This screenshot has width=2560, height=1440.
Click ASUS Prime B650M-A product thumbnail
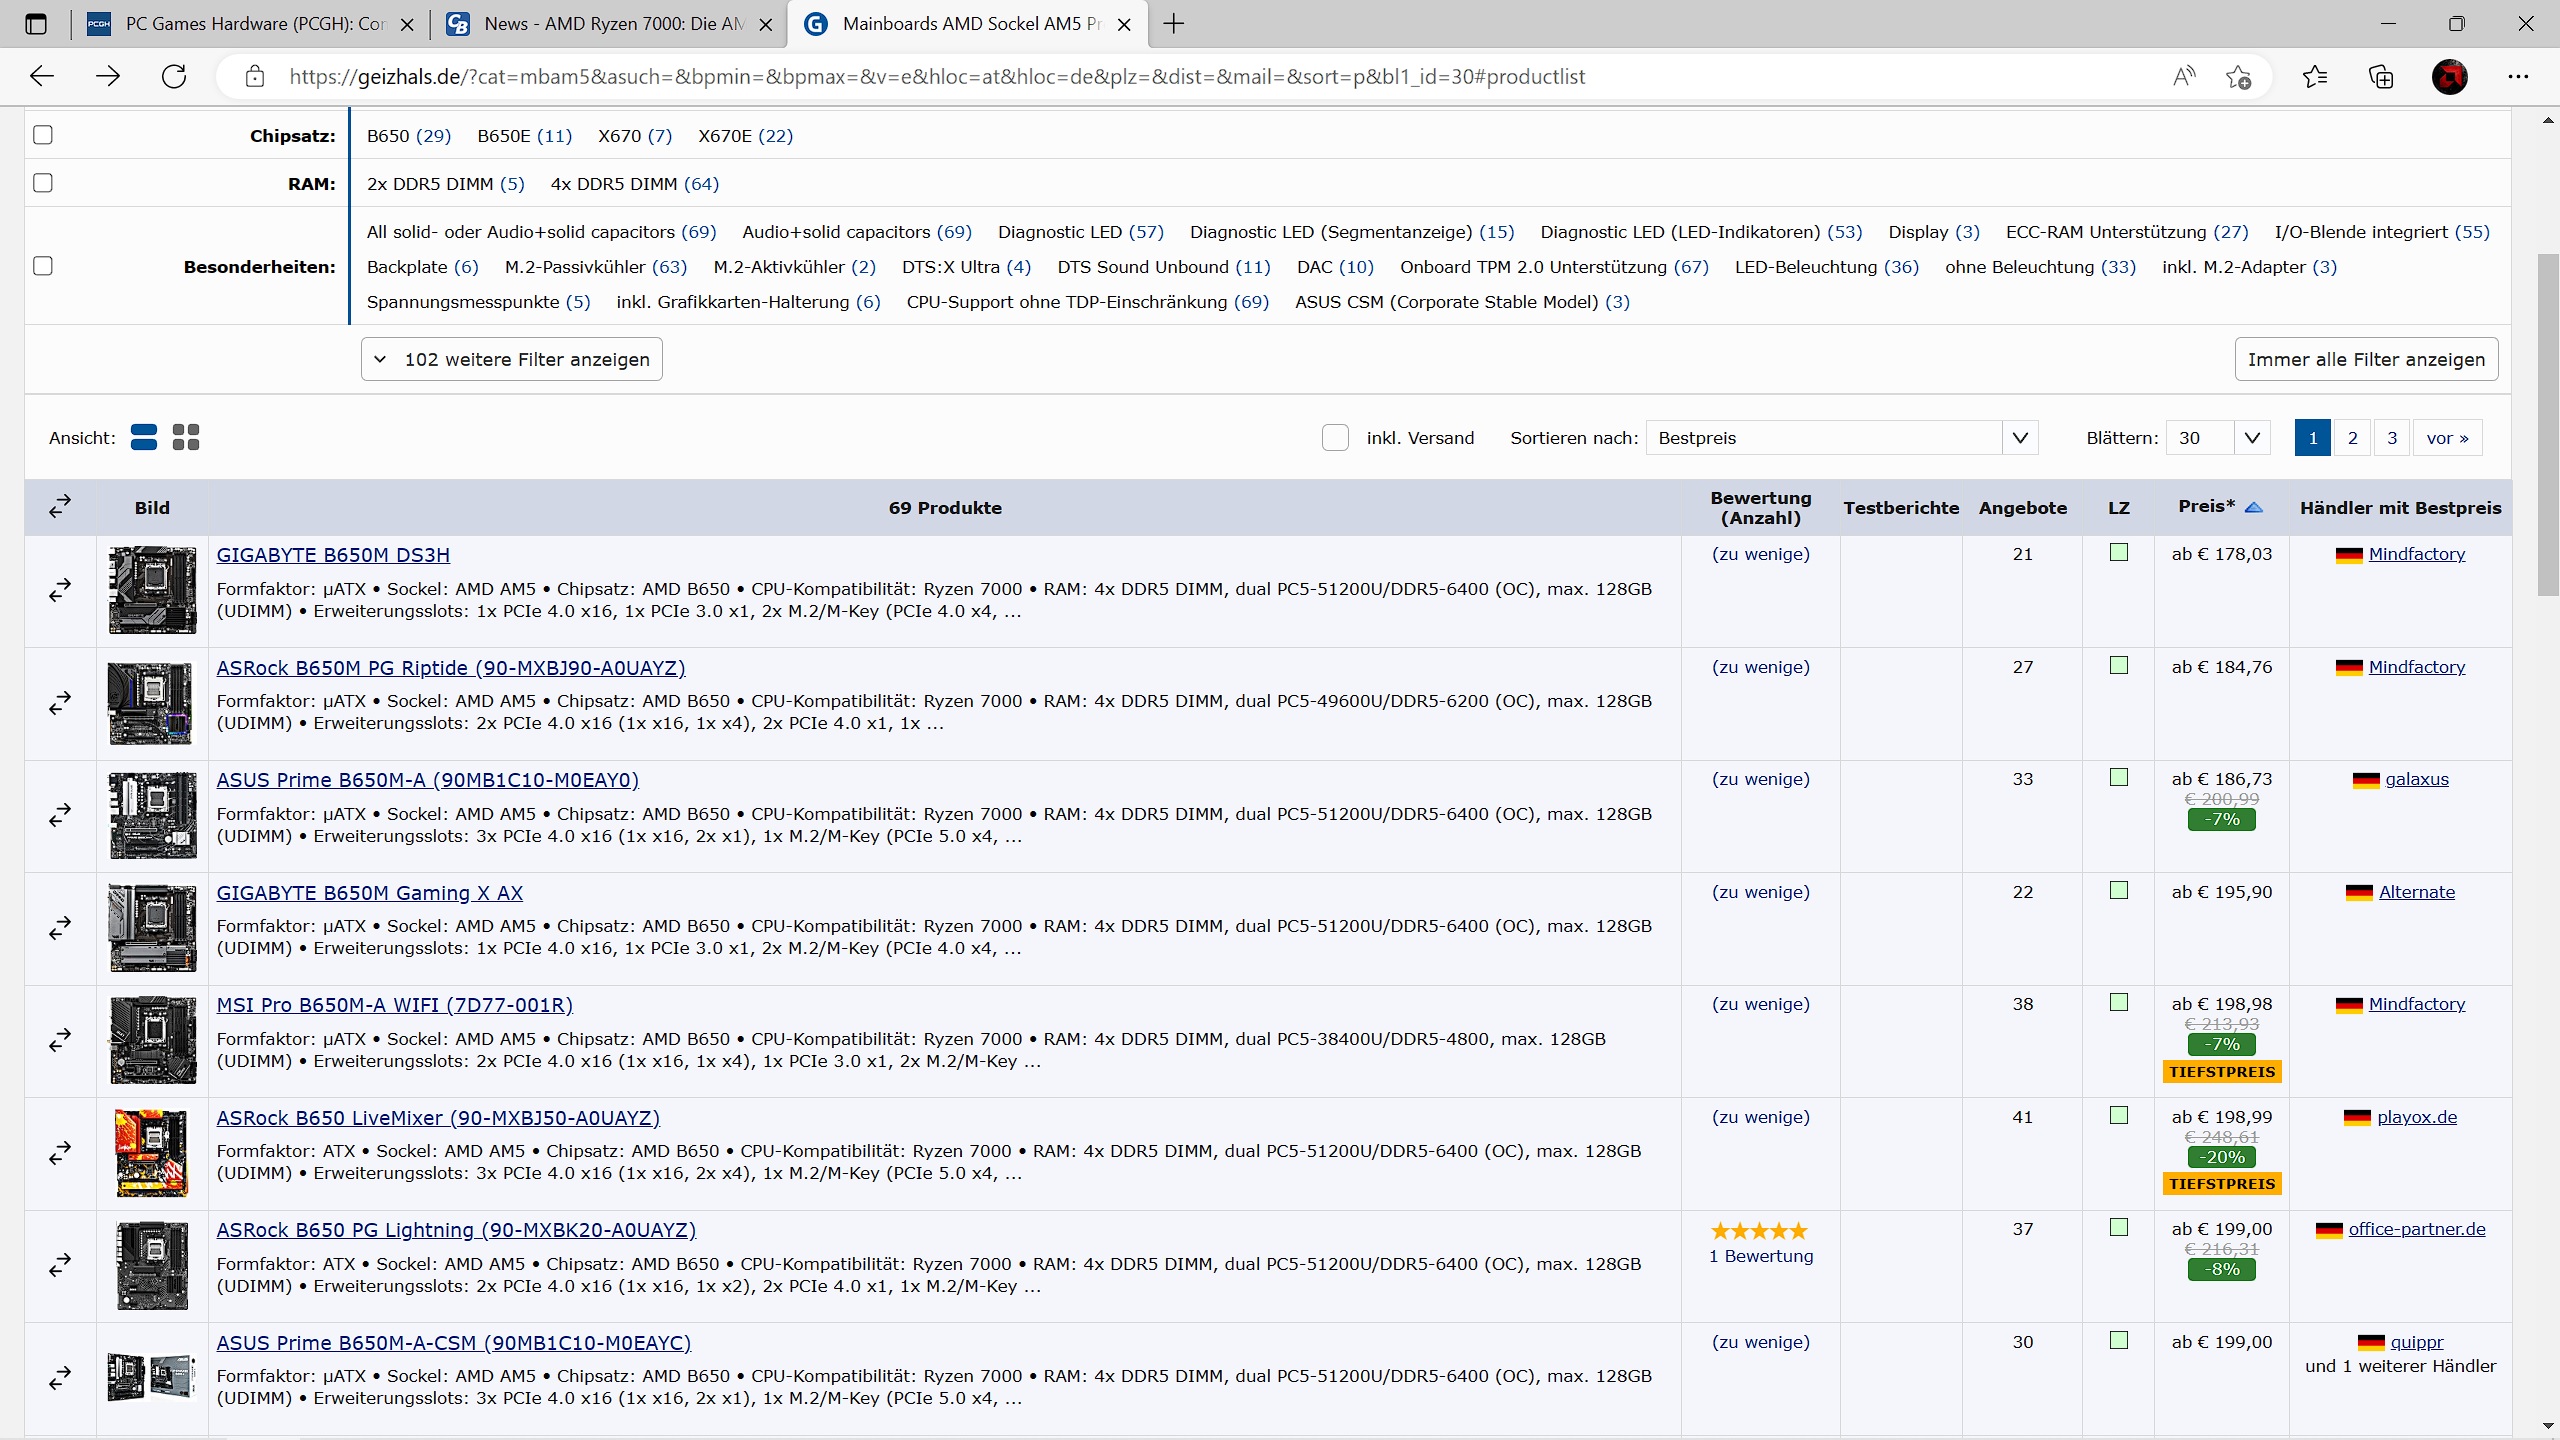pyautogui.click(x=153, y=815)
